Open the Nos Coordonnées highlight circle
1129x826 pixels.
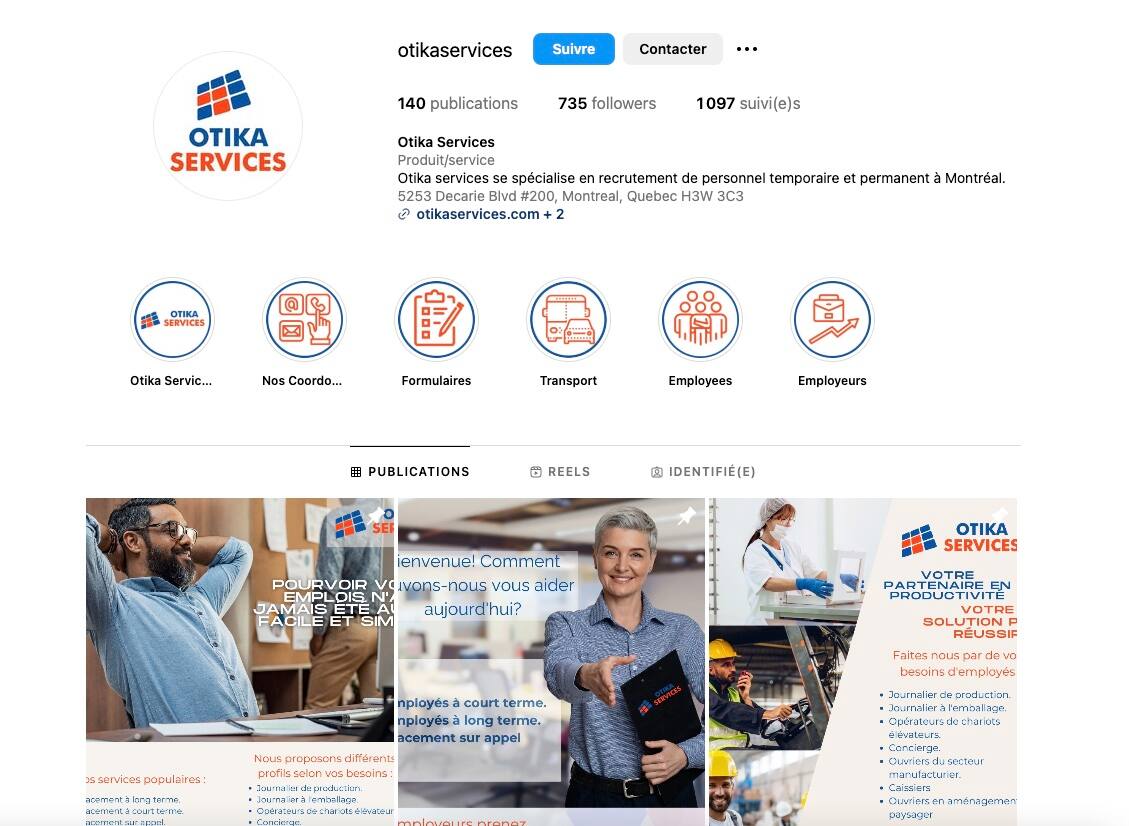click(304, 319)
